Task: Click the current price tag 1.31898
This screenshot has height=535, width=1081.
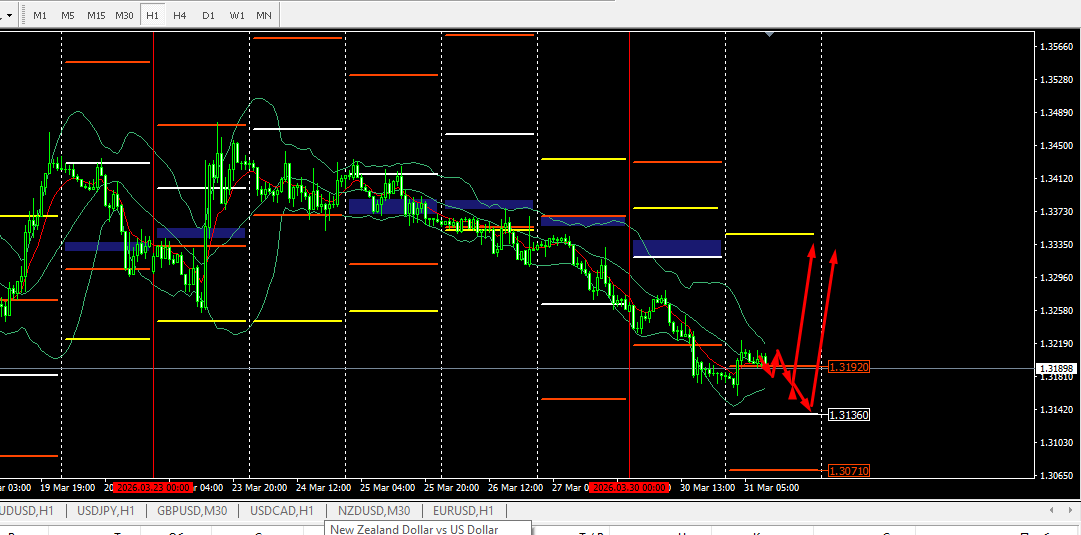Action: pos(1055,369)
